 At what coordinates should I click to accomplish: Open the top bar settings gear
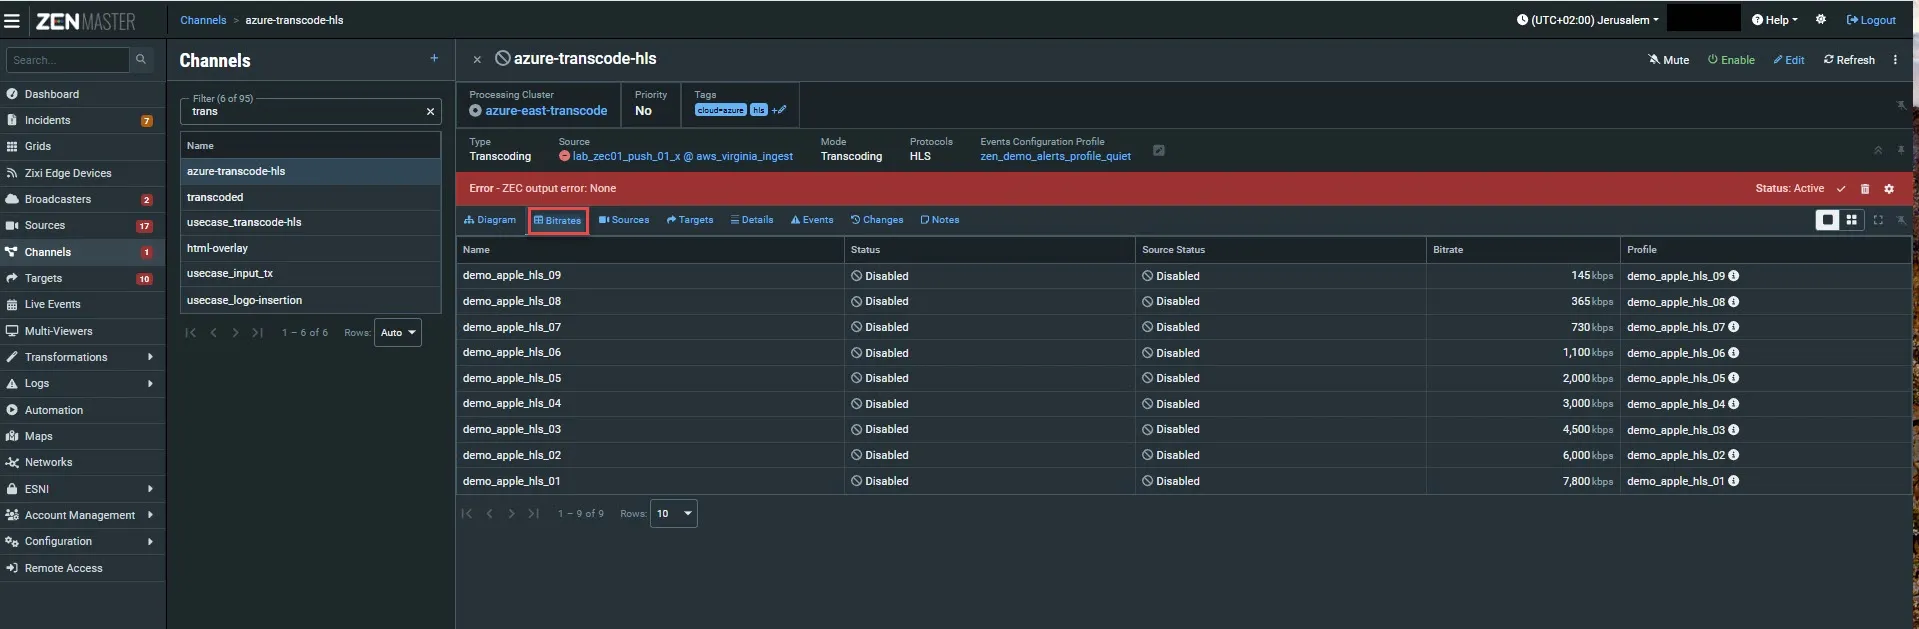pos(1821,20)
